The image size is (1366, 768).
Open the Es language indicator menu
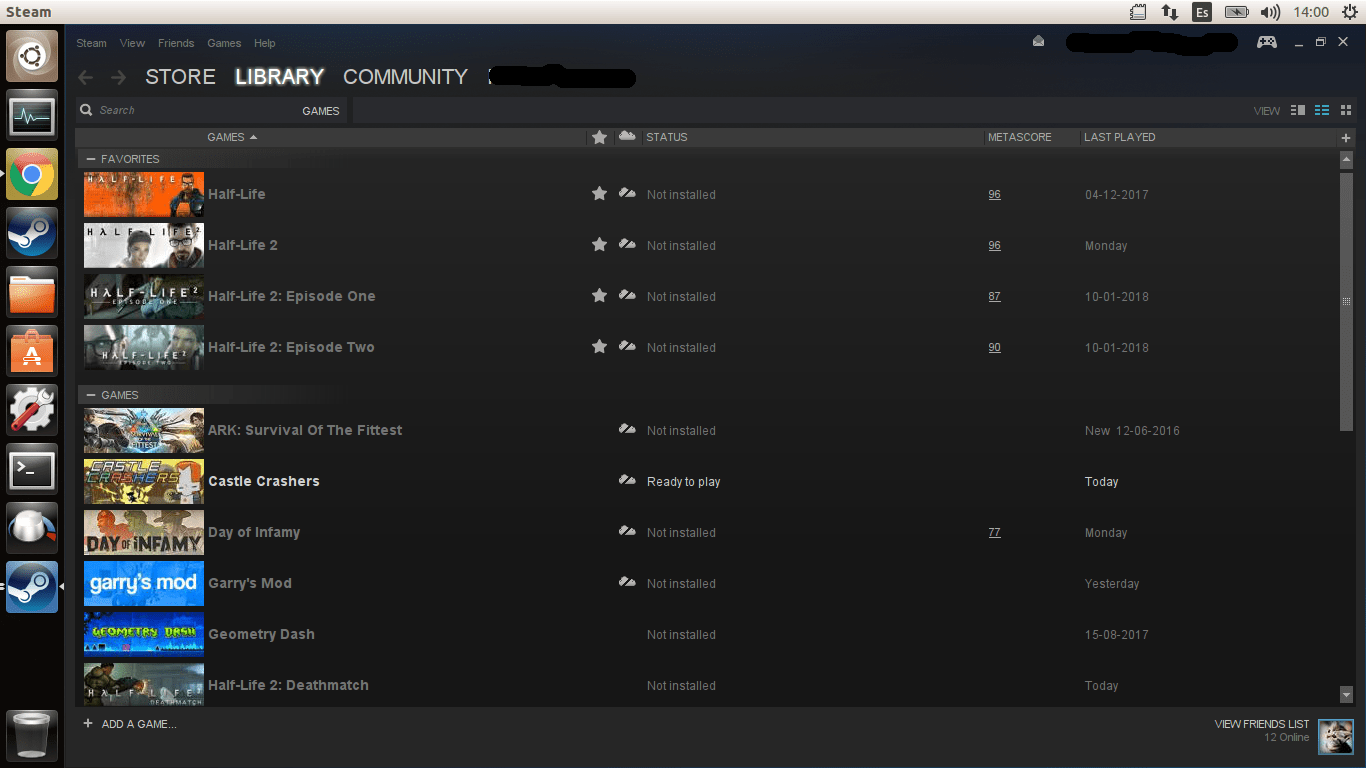1202,12
